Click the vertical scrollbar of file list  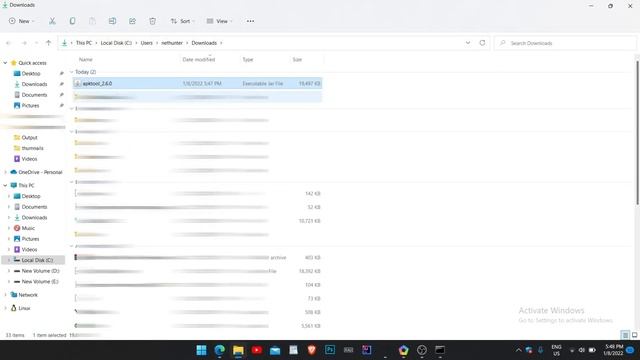tap(637, 133)
